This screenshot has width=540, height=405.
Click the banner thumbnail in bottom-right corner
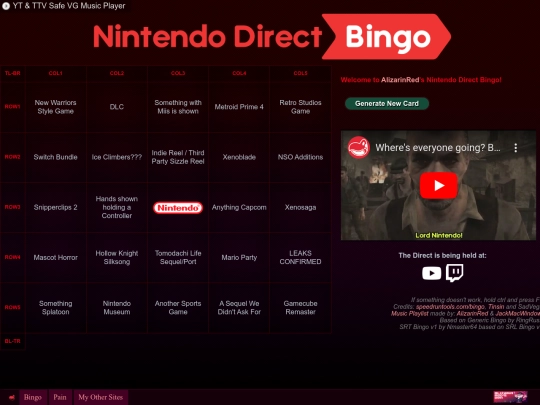tap(510, 397)
